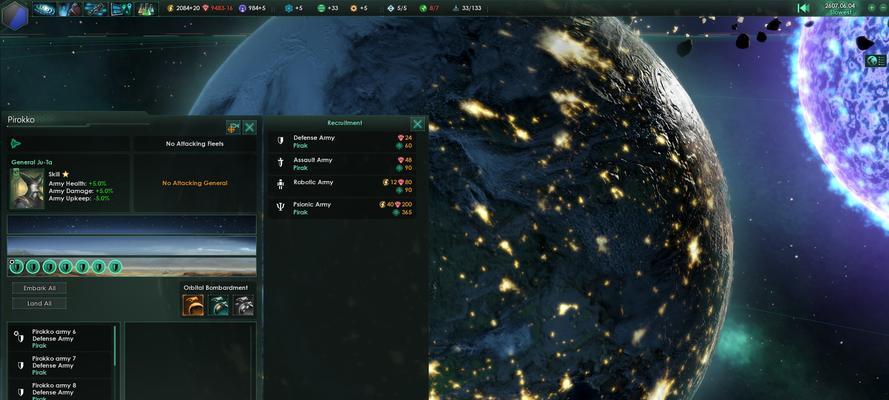Click the recruit armies icon in Pirokko panel
Image resolution: width=889 pixels, height=400 pixels.
point(233,127)
